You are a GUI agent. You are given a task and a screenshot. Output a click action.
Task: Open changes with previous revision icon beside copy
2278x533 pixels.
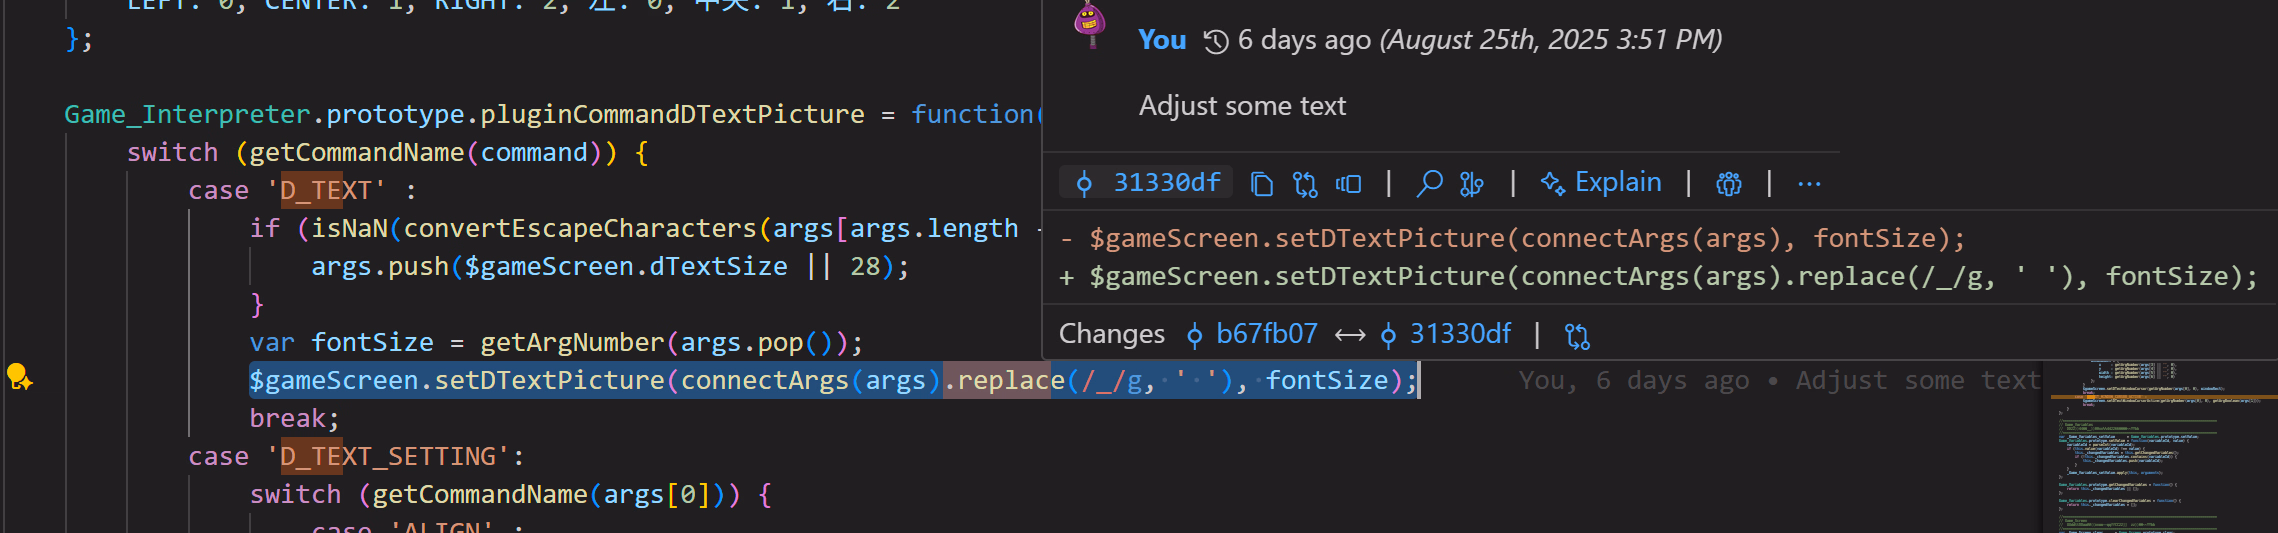1305,184
